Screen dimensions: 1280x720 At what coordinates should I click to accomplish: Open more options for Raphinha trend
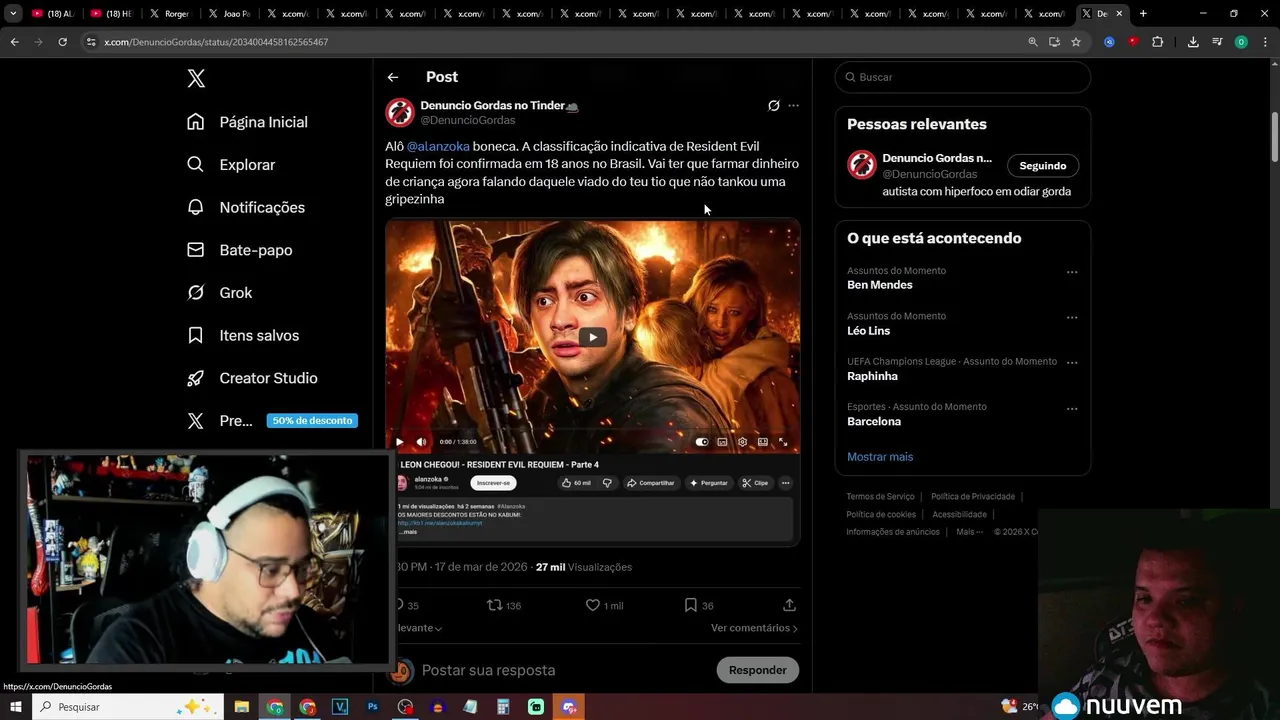coord(1072,363)
